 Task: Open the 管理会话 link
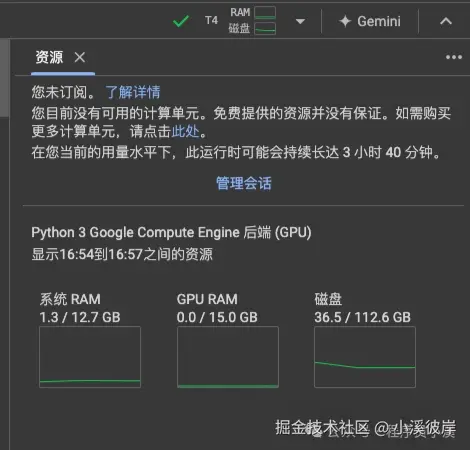pyautogui.click(x=244, y=183)
